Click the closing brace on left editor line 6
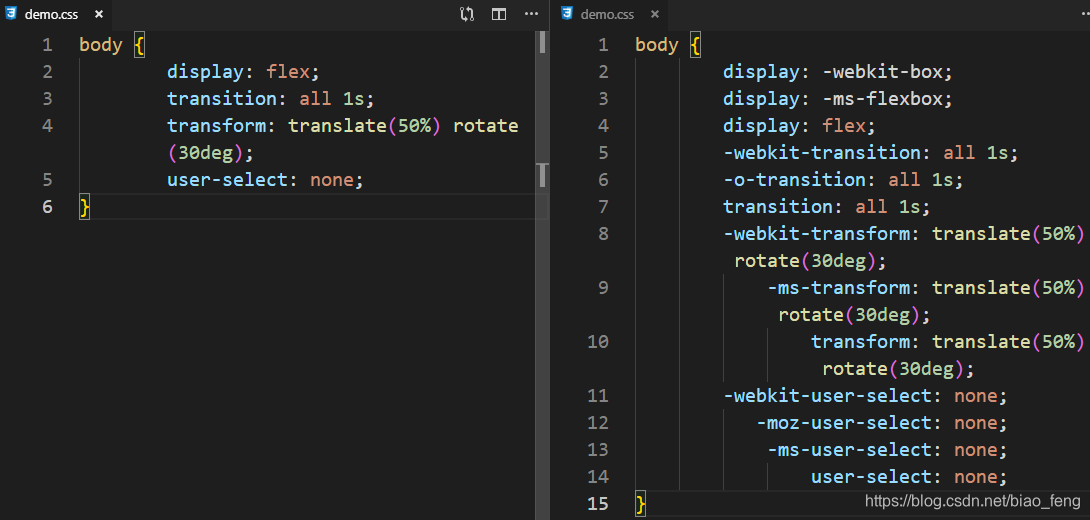The width and height of the screenshot is (1090, 520). (x=85, y=207)
